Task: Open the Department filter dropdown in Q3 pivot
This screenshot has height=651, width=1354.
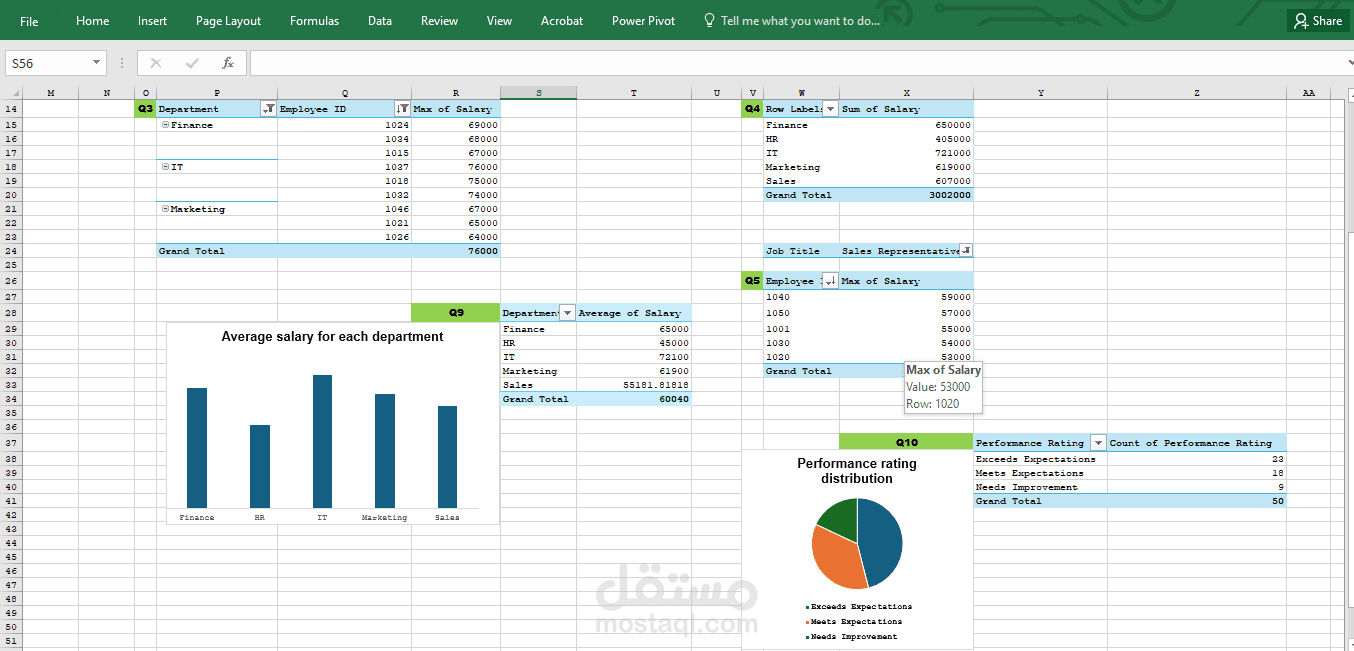Action: coord(268,109)
